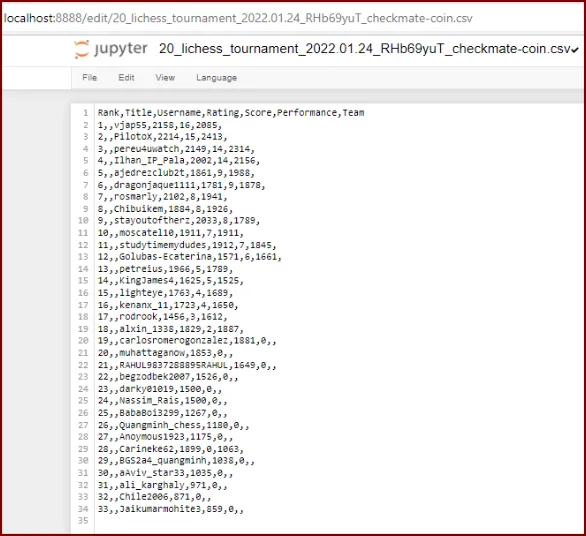Click the line with petreius
Image resolution: width=586 pixels, height=536 pixels.
[x=165, y=269]
